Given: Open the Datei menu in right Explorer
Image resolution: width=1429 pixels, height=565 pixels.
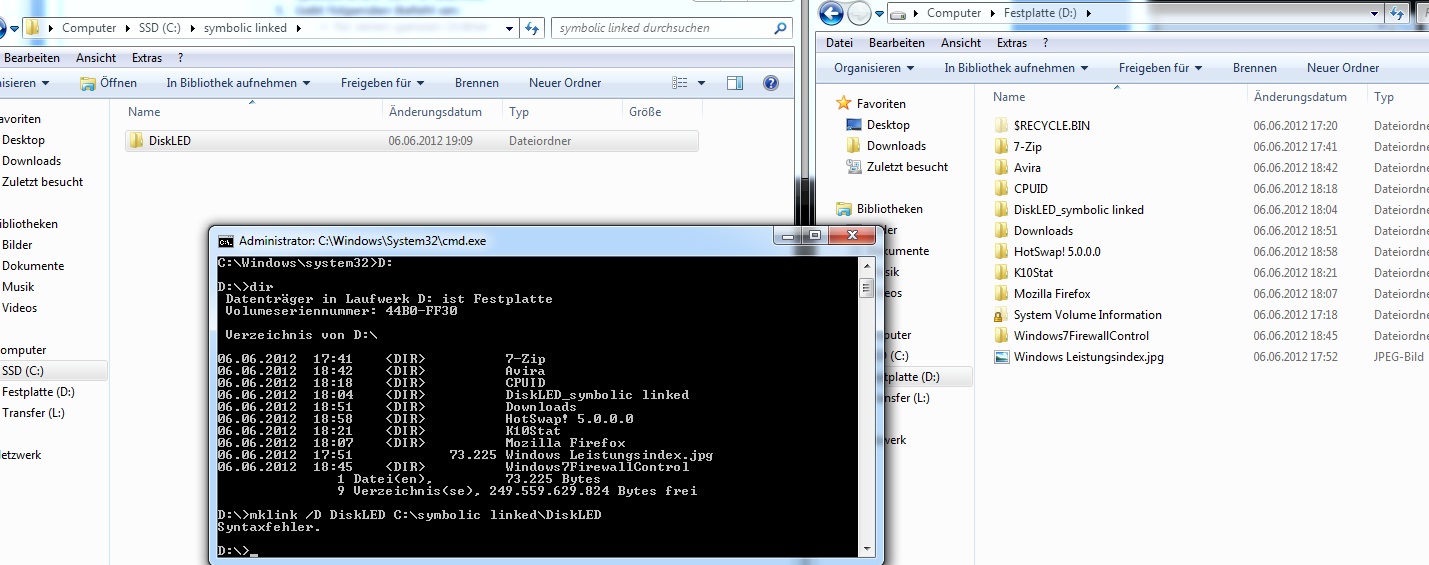Looking at the screenshot, I should [840, 43].
